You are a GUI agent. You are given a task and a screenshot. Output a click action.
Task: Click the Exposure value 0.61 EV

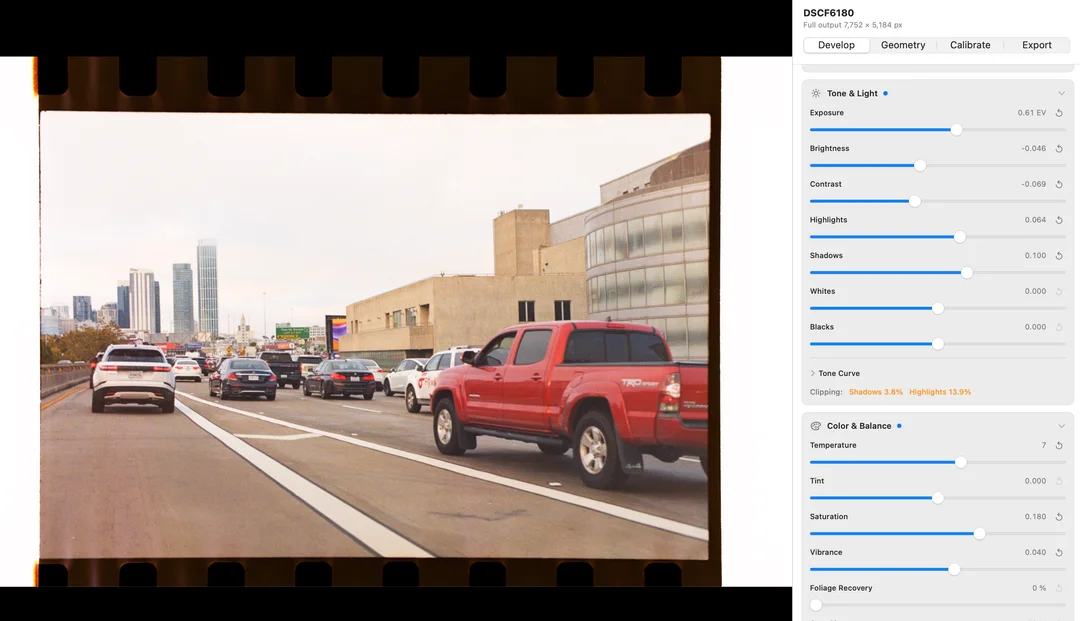click(x=1031, y=113)
